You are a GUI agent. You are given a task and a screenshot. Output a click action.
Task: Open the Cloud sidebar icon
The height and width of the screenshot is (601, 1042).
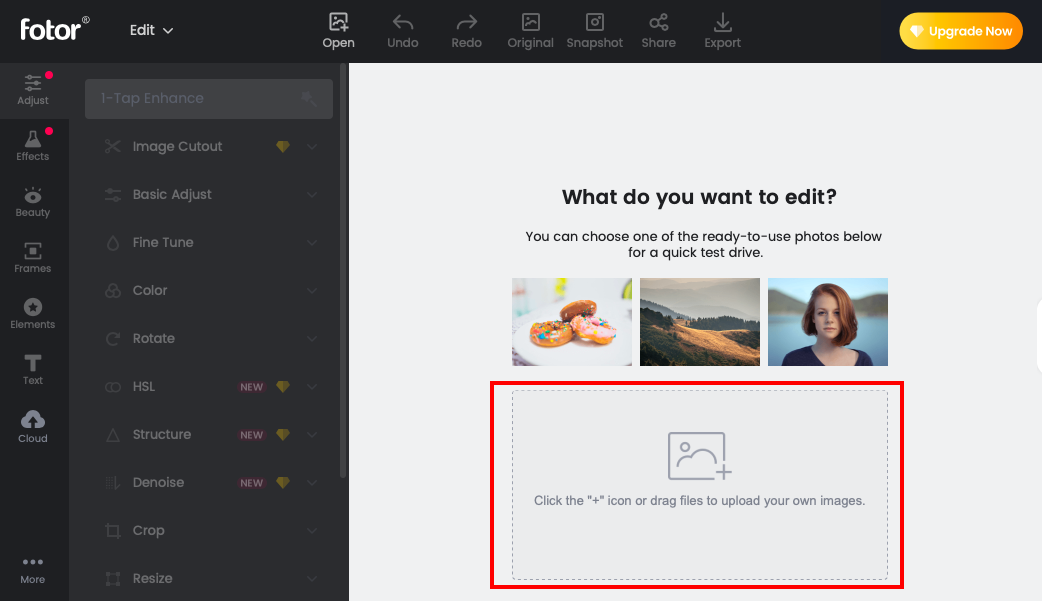(x=33, y=420)
